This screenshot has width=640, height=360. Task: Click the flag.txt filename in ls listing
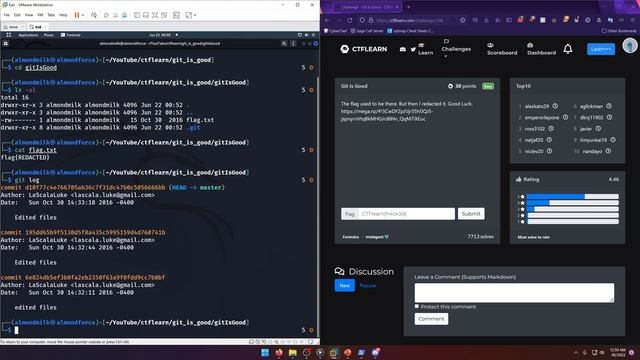click(x=200, y=120)
